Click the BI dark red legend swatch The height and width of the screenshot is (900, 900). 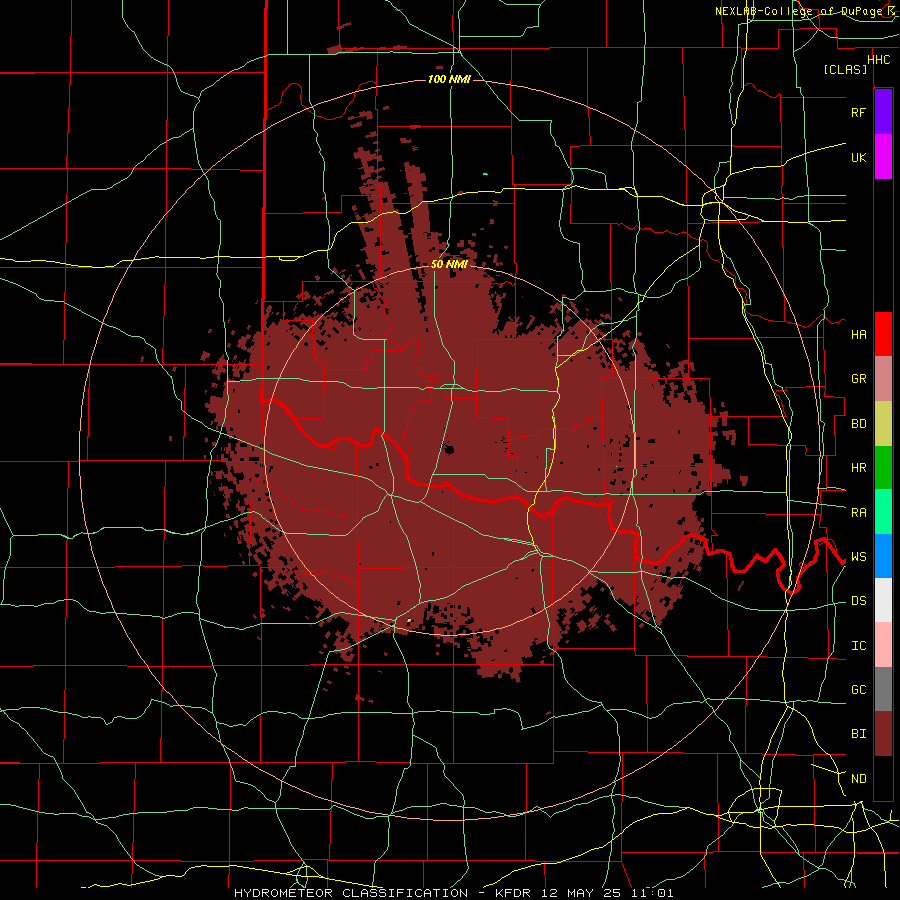883,734
